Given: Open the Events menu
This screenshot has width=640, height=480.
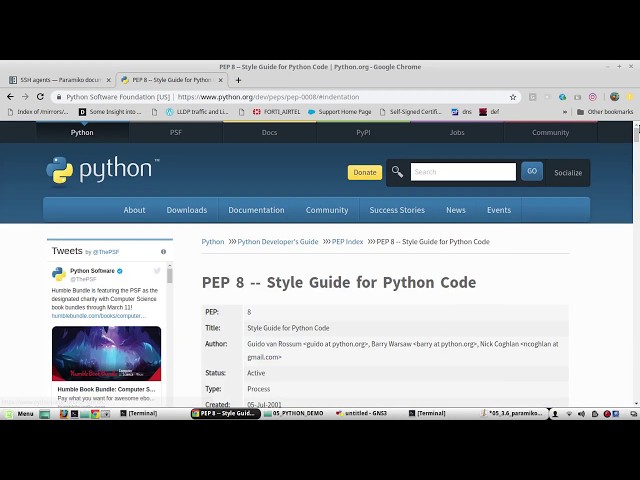Looking at the screenshot, I should [x=499, y=210].
